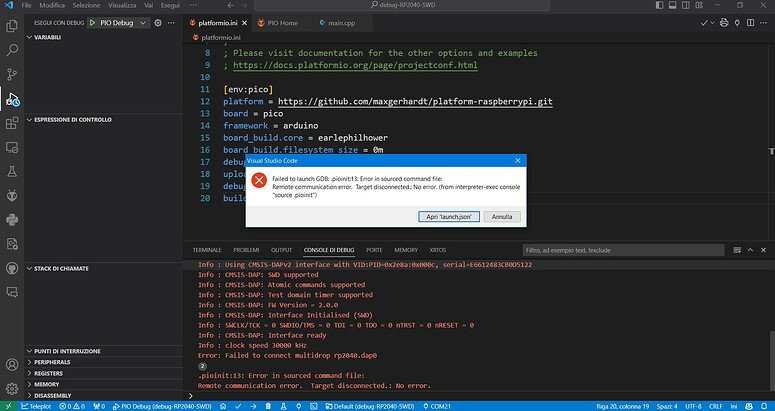Open the Modifica menu
This screenshot has height=411, width=775.
[x=51, y=5]
